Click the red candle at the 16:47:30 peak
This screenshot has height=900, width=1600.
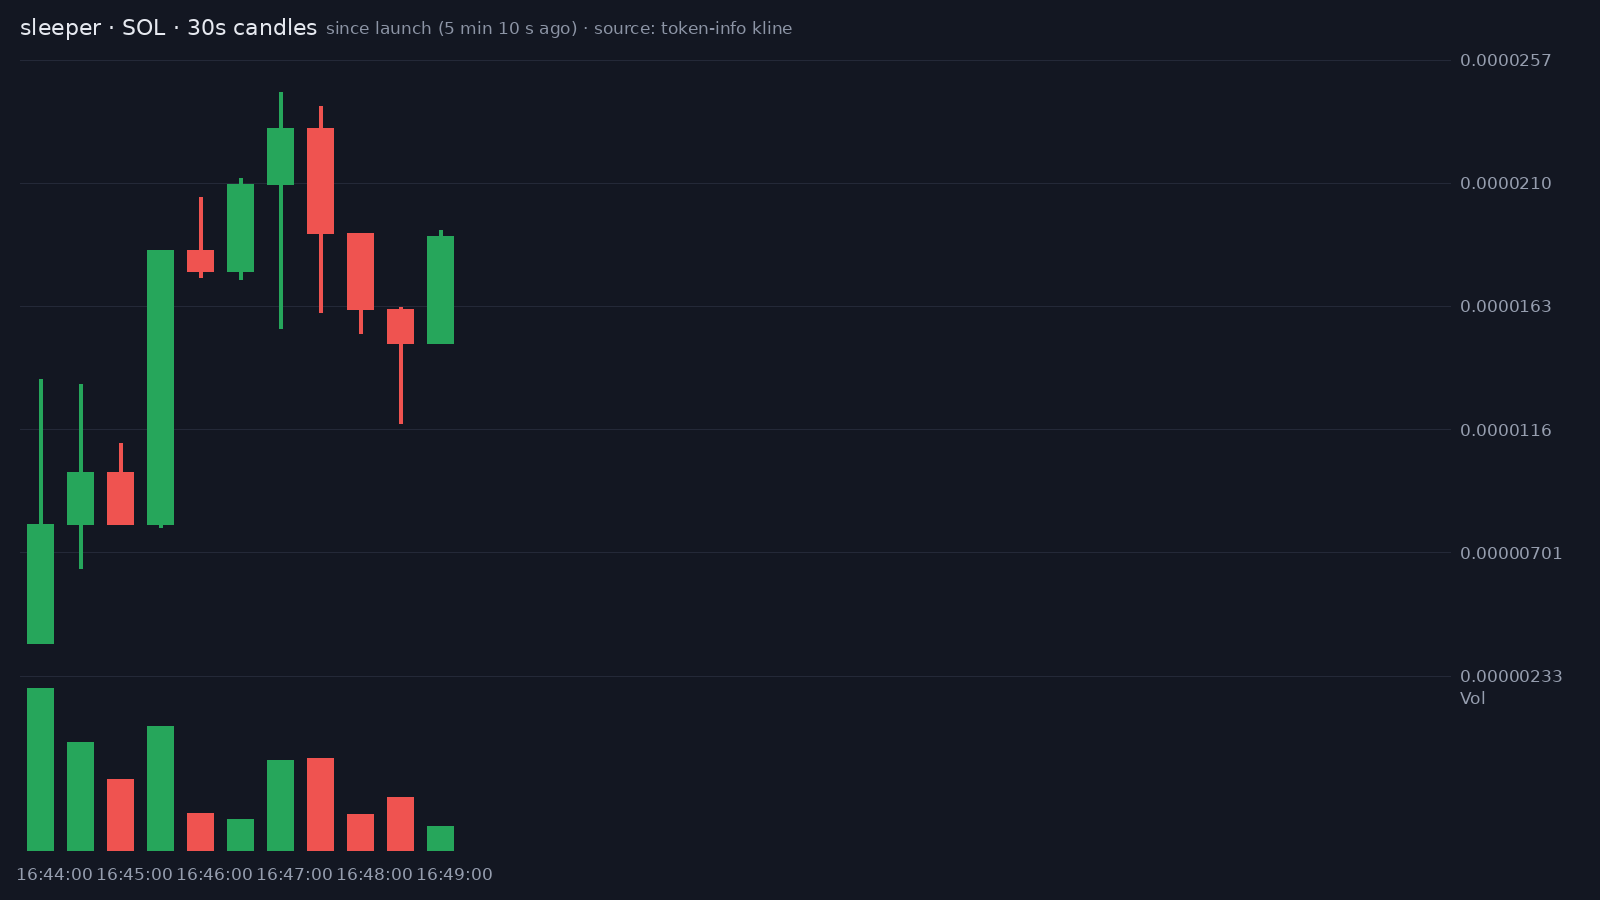320,181
